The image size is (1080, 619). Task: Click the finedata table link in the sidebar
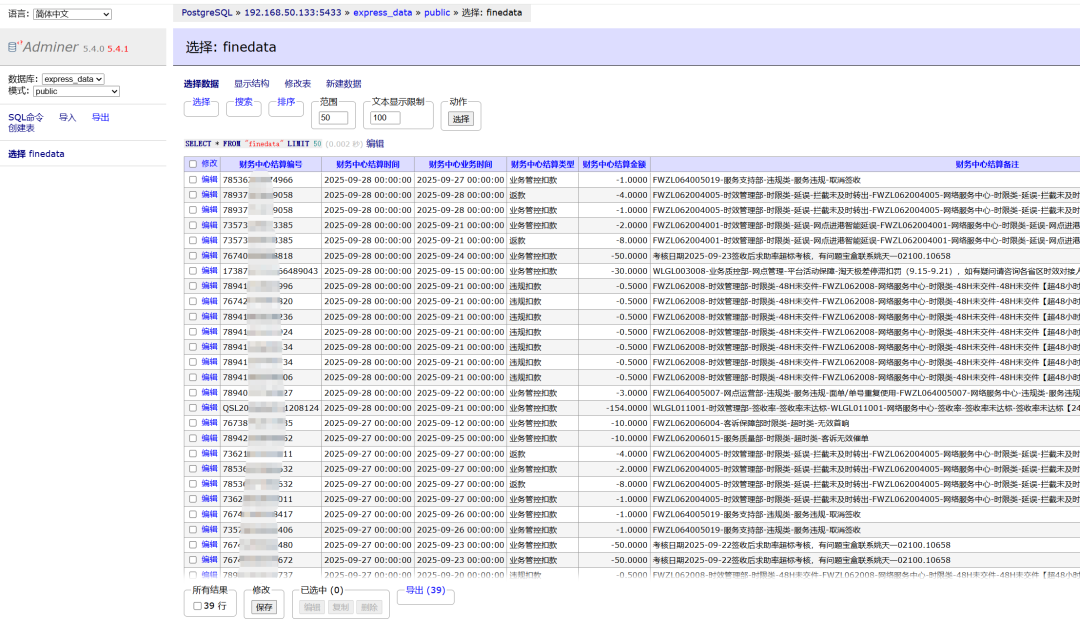[46, 154]
